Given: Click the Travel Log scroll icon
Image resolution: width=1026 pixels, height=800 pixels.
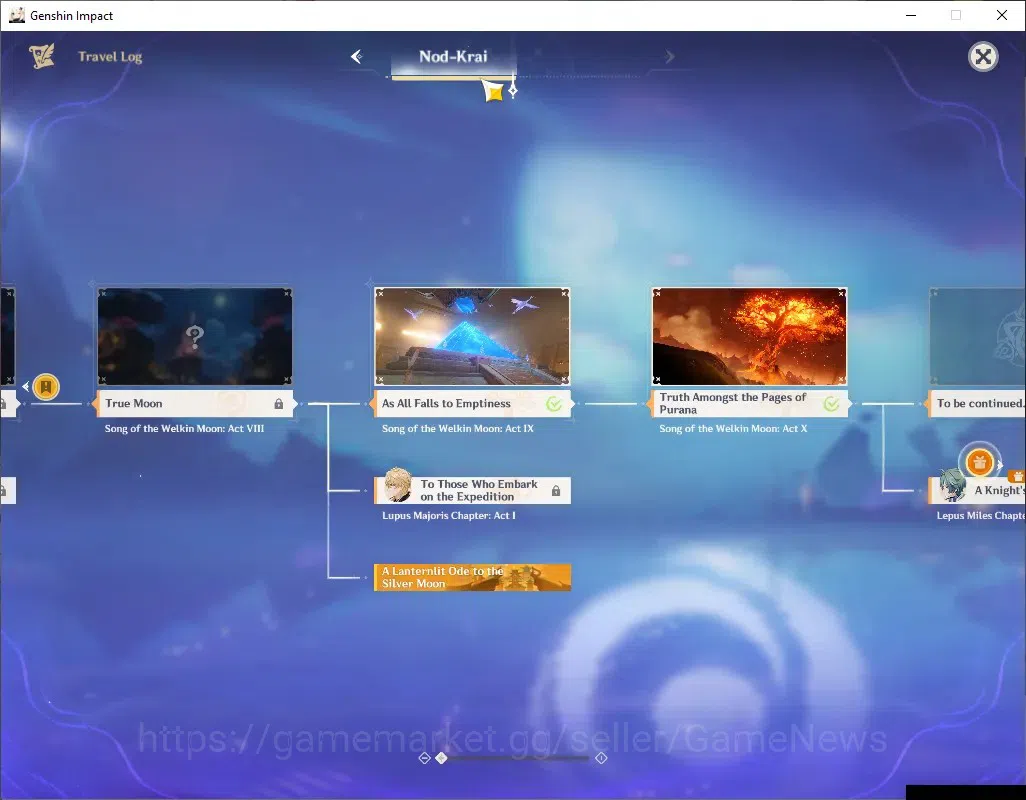Looking at the screenshot, I should pyautogui.click(x=42, y=56).
